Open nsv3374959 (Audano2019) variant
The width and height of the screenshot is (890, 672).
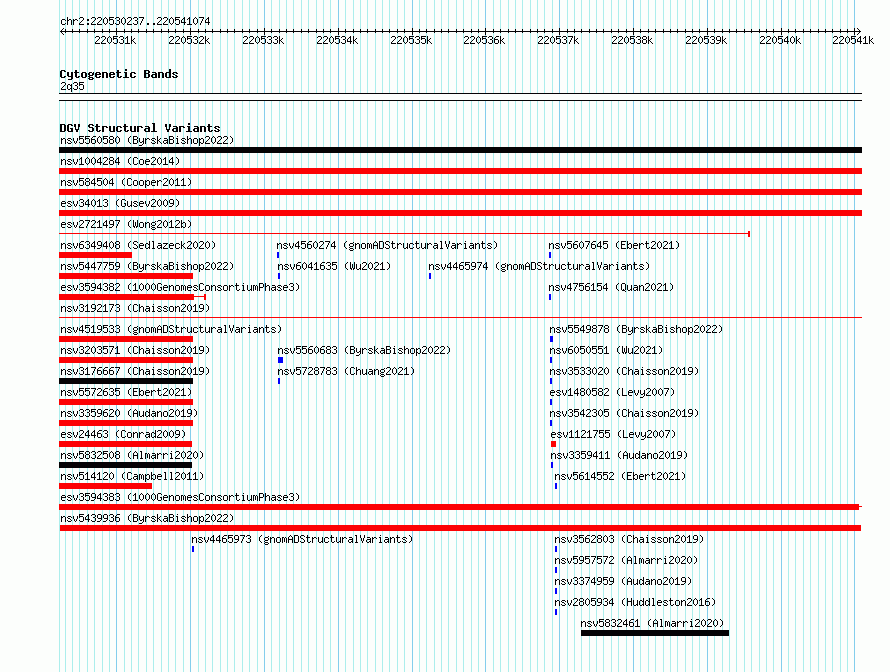click(x=623, y=581)
